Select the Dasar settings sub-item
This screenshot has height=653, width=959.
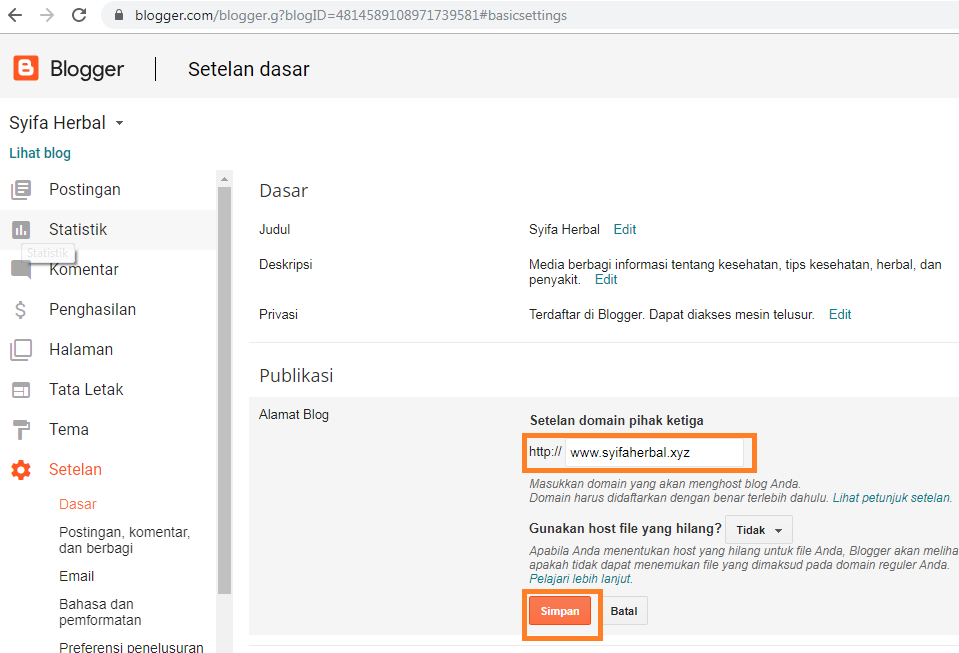(78, 504)
